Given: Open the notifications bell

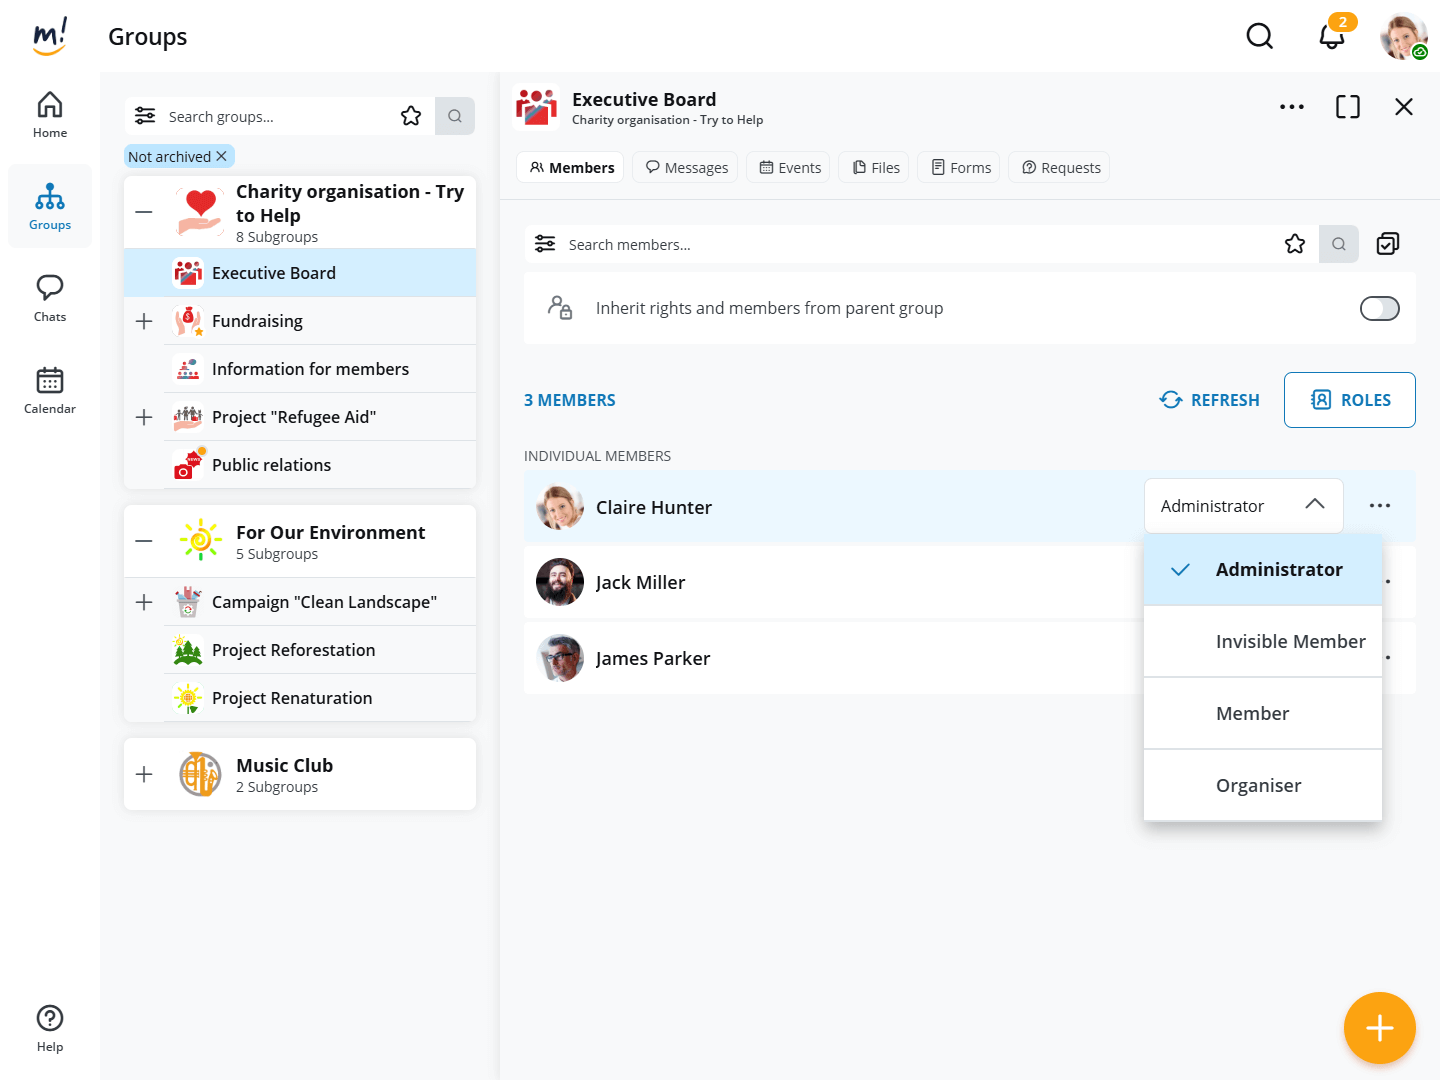Looking at the screenshot, I should (1331, 37).
